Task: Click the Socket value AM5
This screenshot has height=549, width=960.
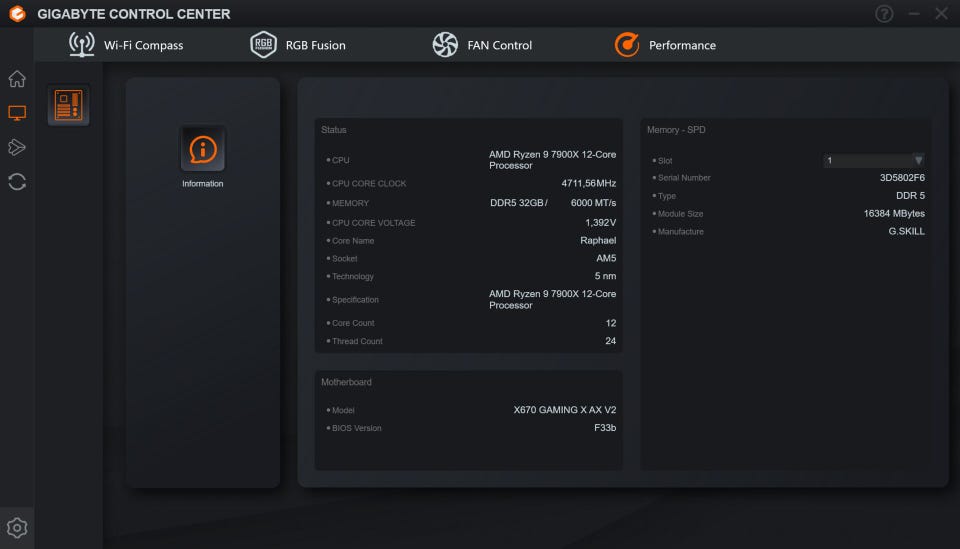Action: [606, 258]
